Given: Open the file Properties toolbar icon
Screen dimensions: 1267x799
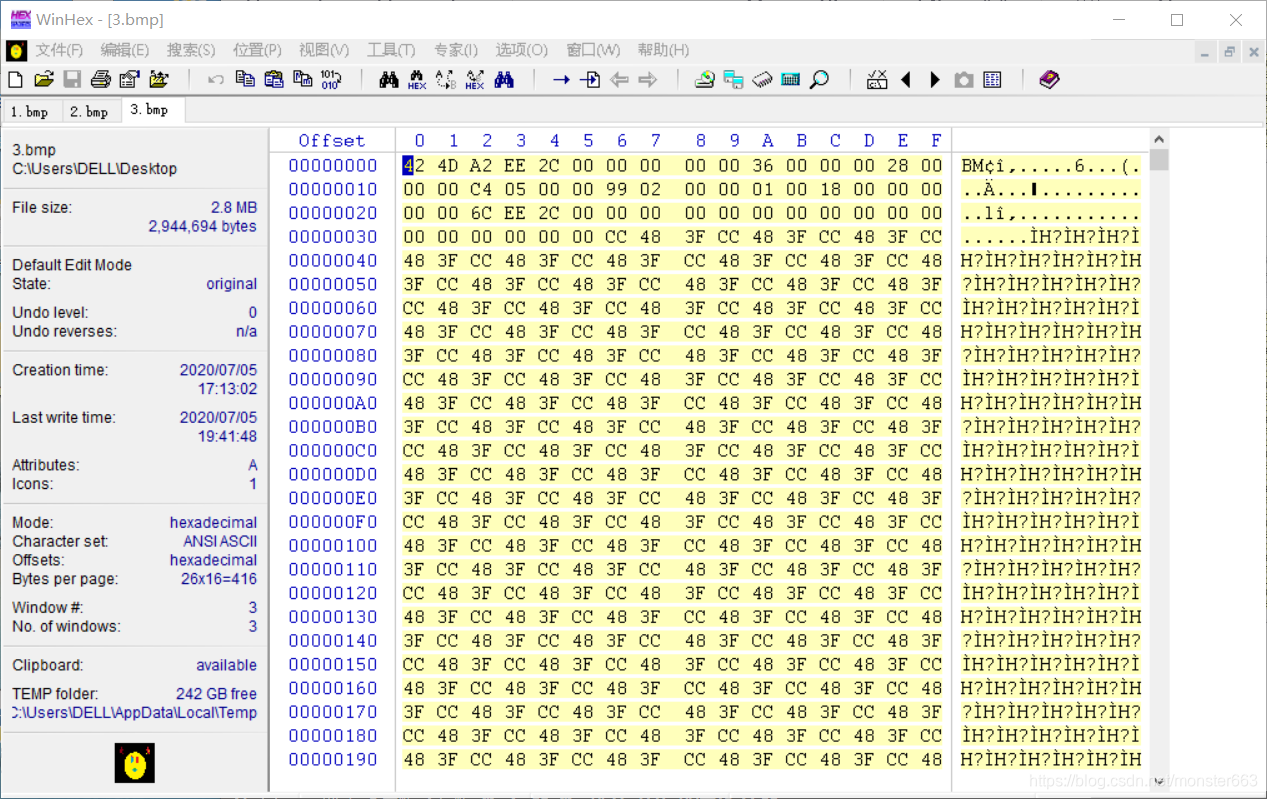Looking at the screenshot, I should pyautogui.click(x=130, y=79).
